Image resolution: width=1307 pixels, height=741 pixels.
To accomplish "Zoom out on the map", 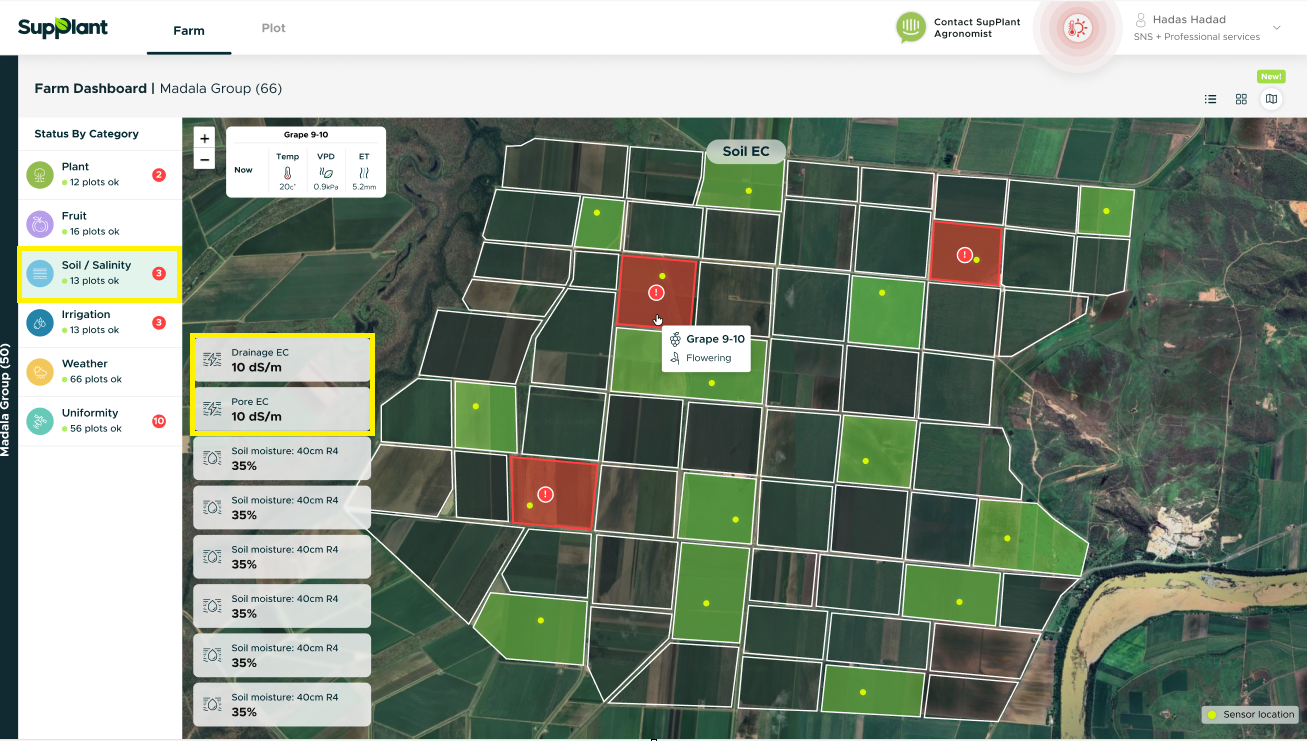I will (204, 159).
